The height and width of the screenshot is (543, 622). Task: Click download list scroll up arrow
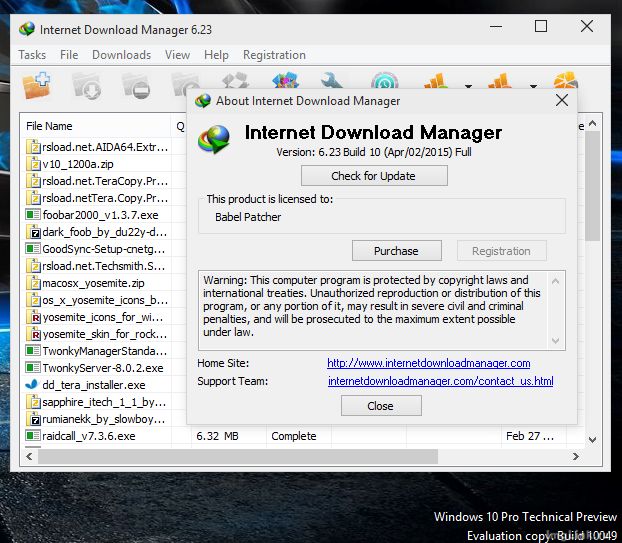coord(592,123)
